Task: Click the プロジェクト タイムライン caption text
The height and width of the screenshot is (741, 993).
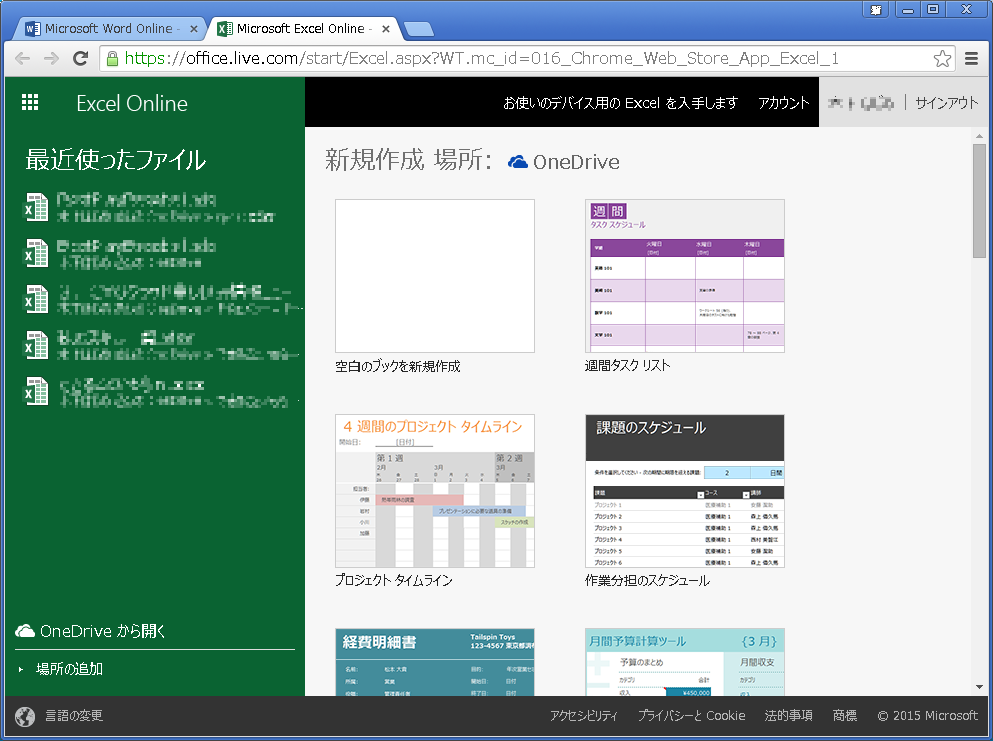Action: 394,580
